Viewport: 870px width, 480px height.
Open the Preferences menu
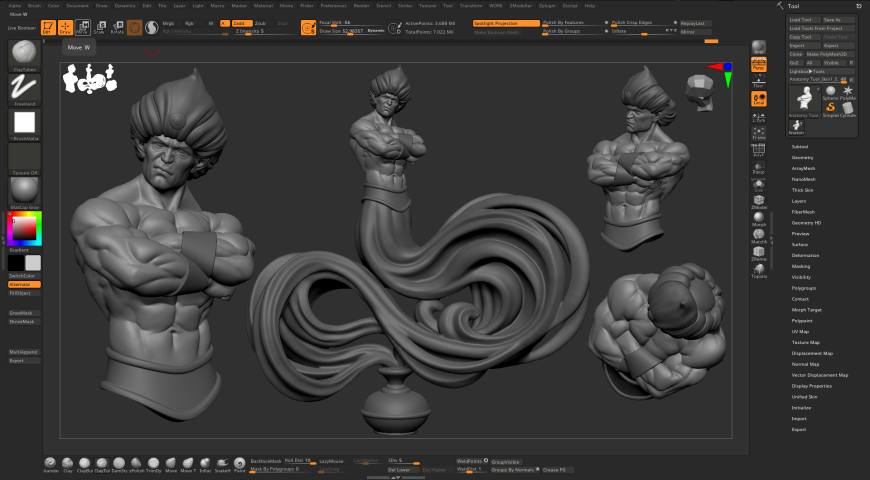point(333,5)
